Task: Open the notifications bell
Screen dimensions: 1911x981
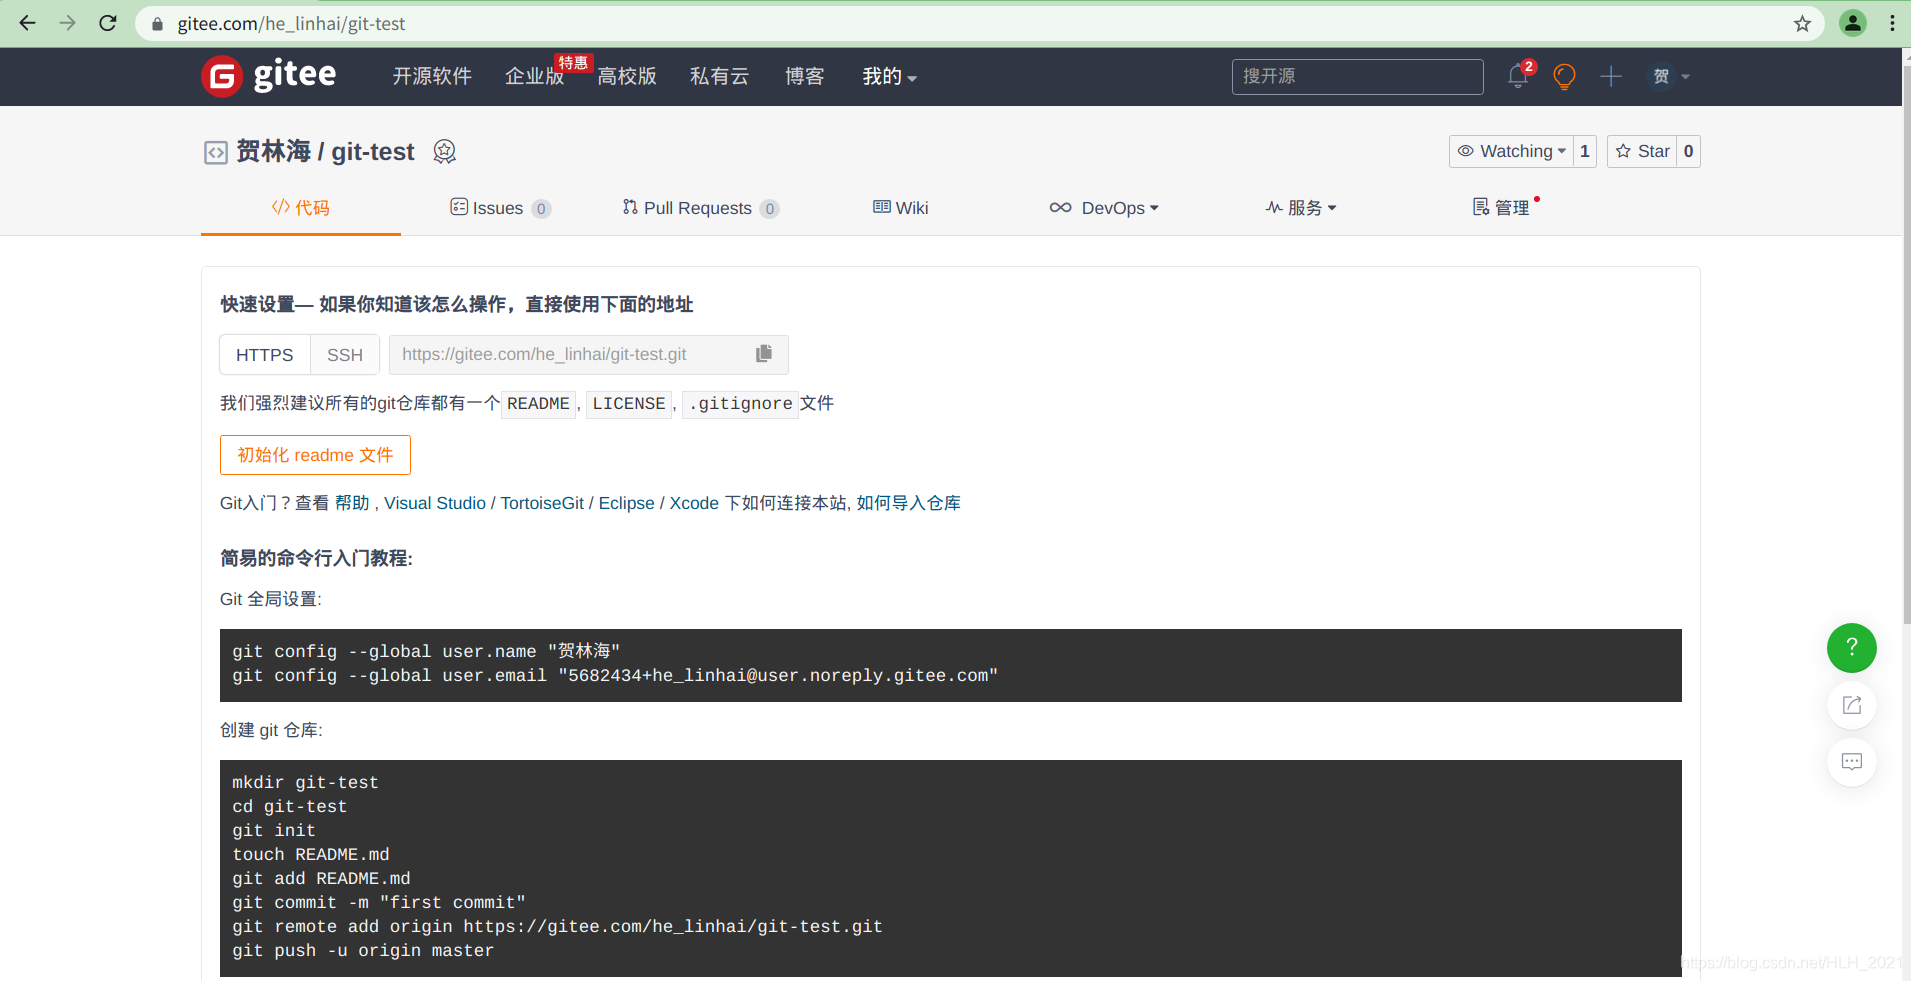Action: click(x=1518, y=76)
